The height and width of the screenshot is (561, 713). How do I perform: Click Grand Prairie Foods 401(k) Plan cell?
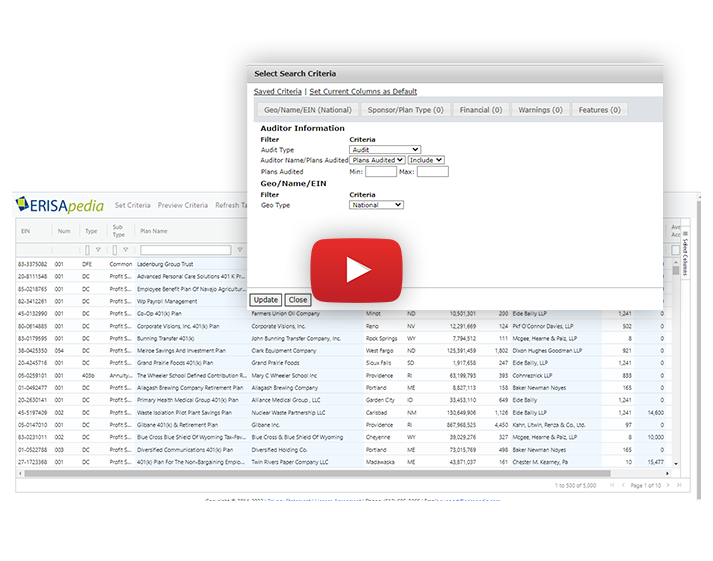pyautogui.click(x=175, y=363)
